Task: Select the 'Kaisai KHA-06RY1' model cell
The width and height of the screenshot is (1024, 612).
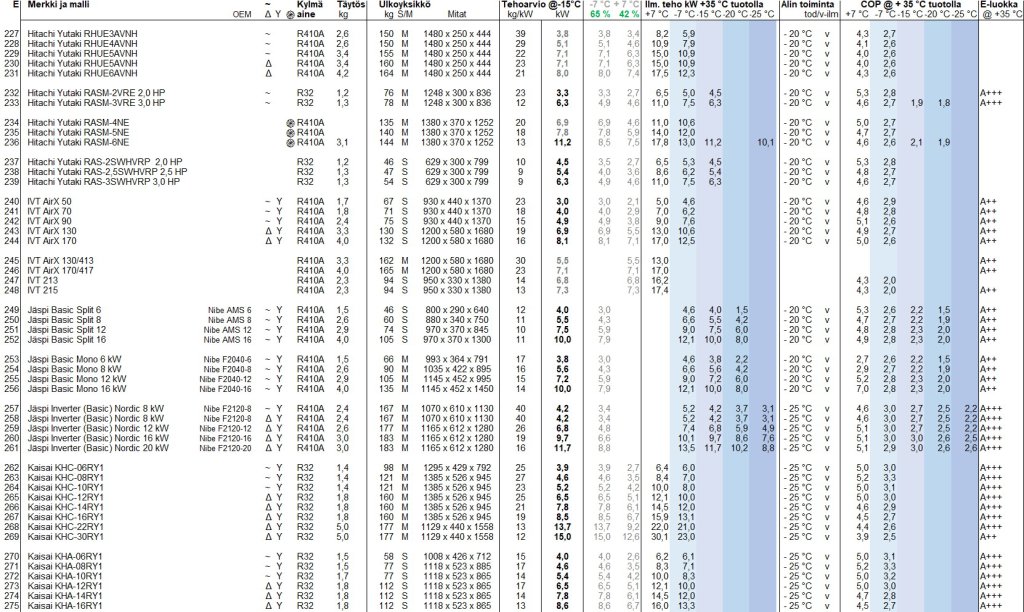Action: [x=65, y=557]
